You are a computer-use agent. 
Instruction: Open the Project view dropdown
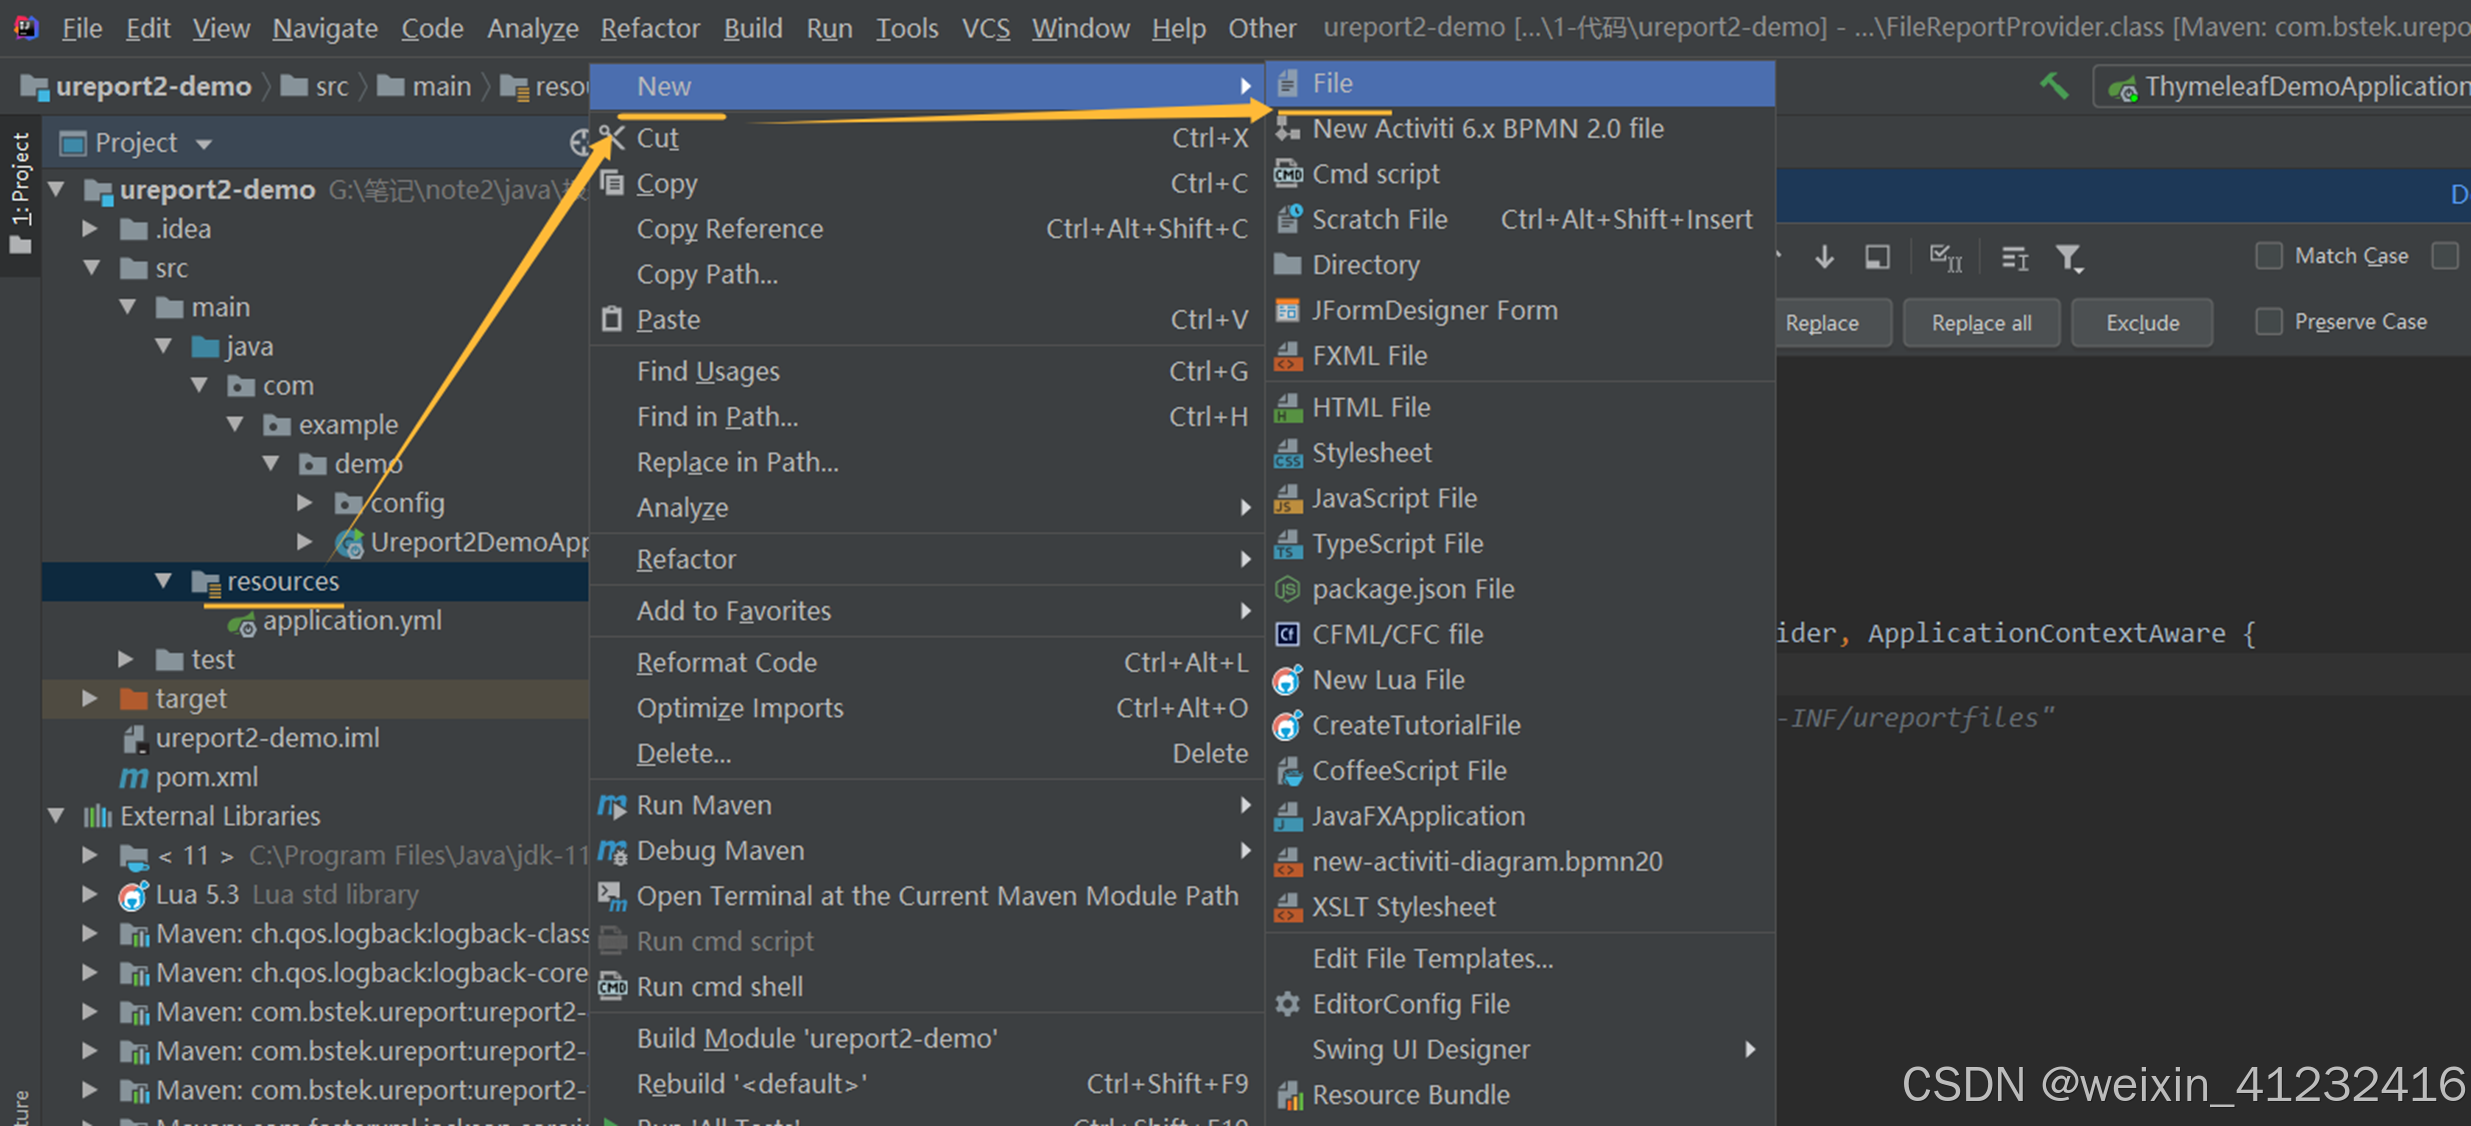point(204,144)
